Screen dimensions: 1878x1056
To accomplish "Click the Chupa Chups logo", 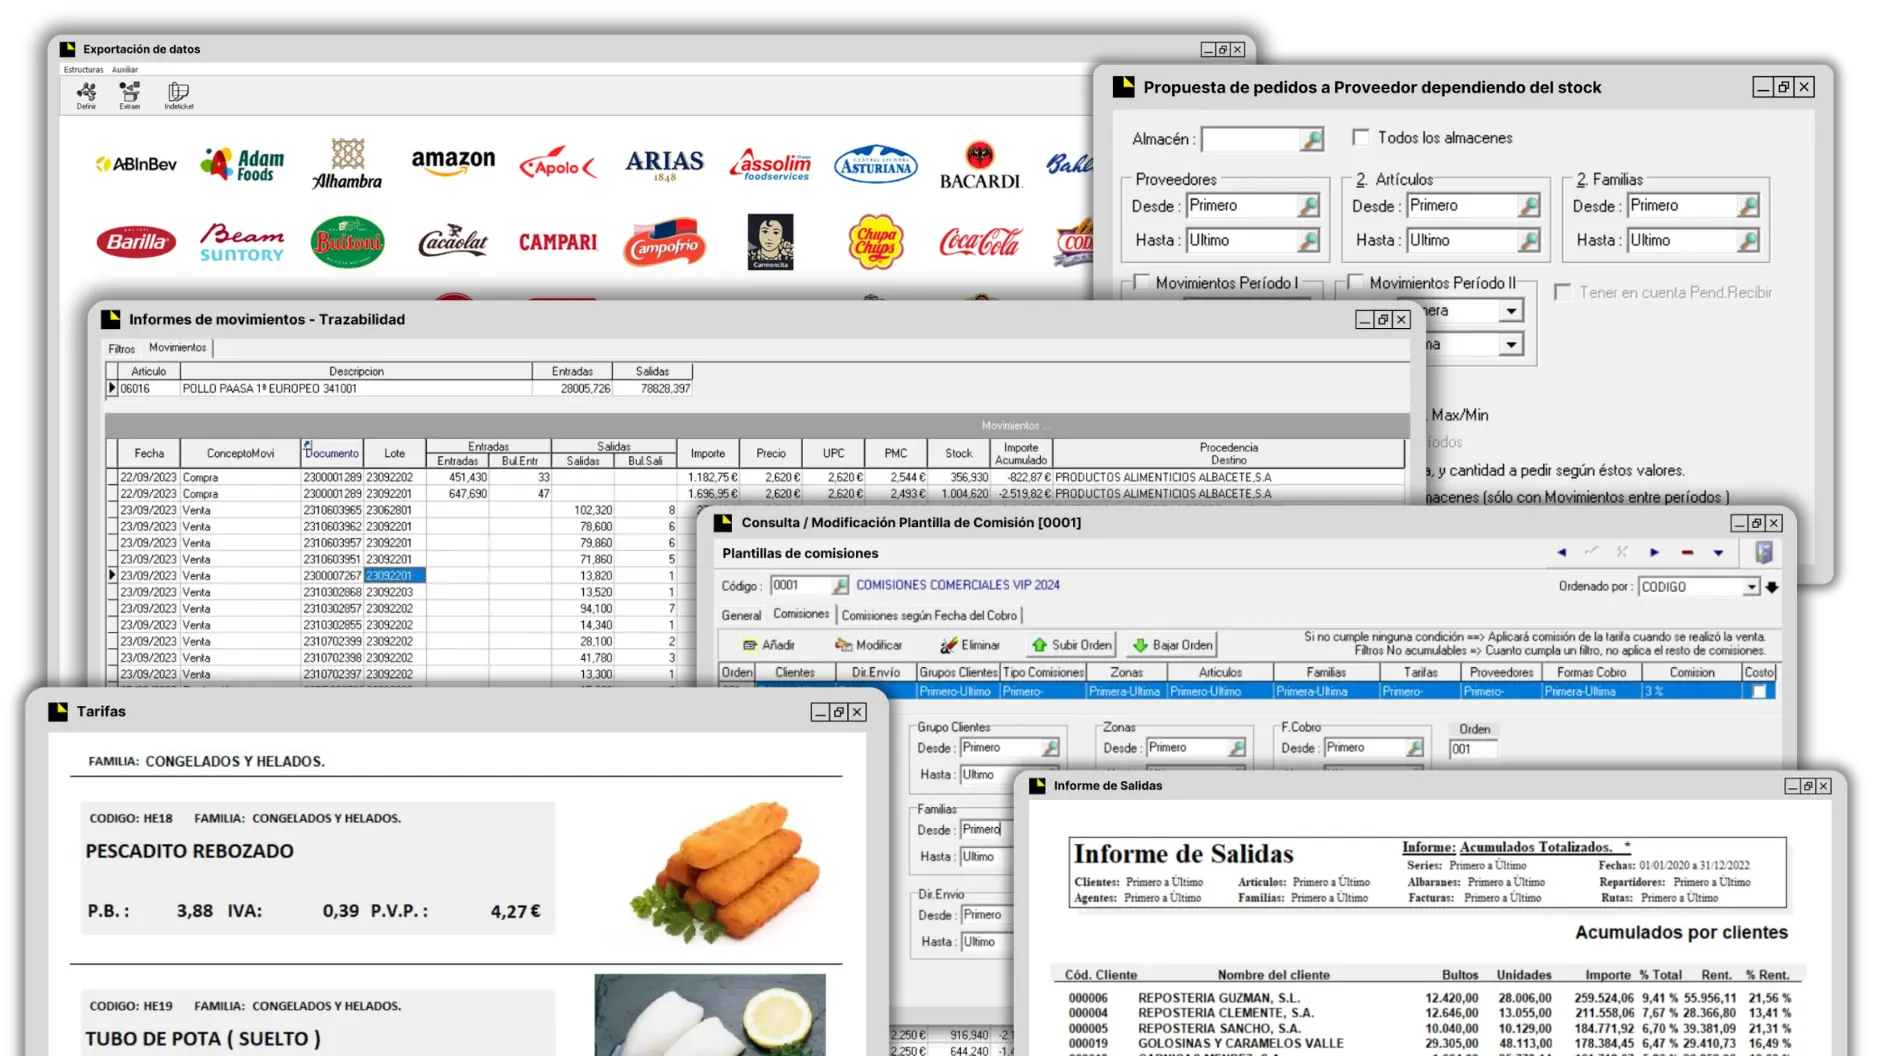I will [876, 242].
